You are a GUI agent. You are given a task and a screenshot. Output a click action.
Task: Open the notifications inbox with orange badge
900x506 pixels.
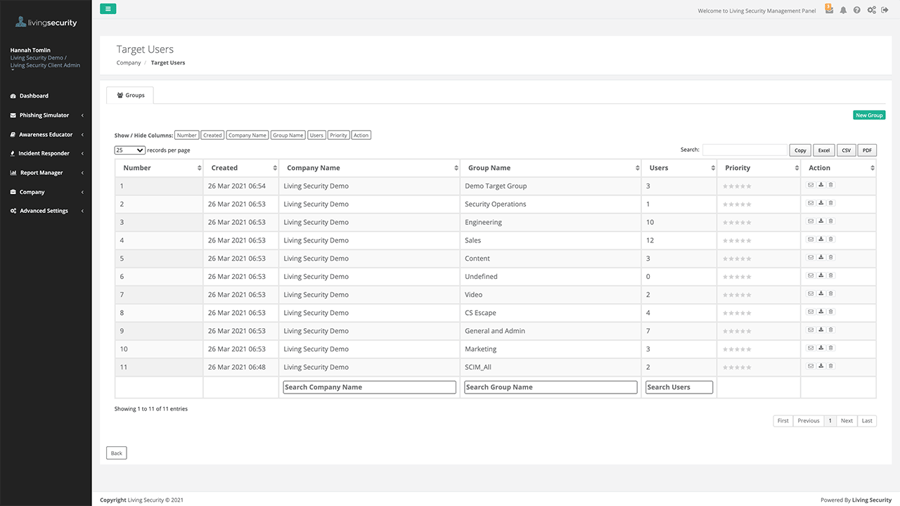coord(829,9)
